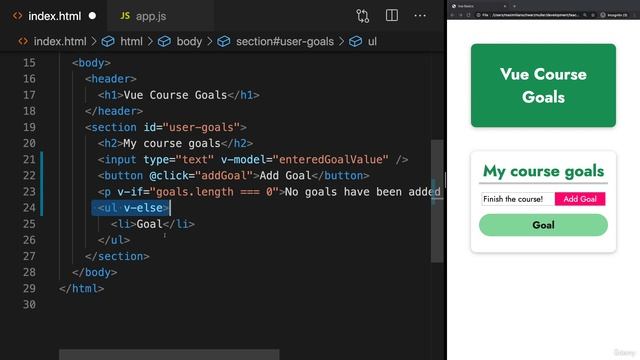The height and width of the screenshot is (360, 640).
Task: Click line number 15 in the gutter
Action: coord(29,63)
